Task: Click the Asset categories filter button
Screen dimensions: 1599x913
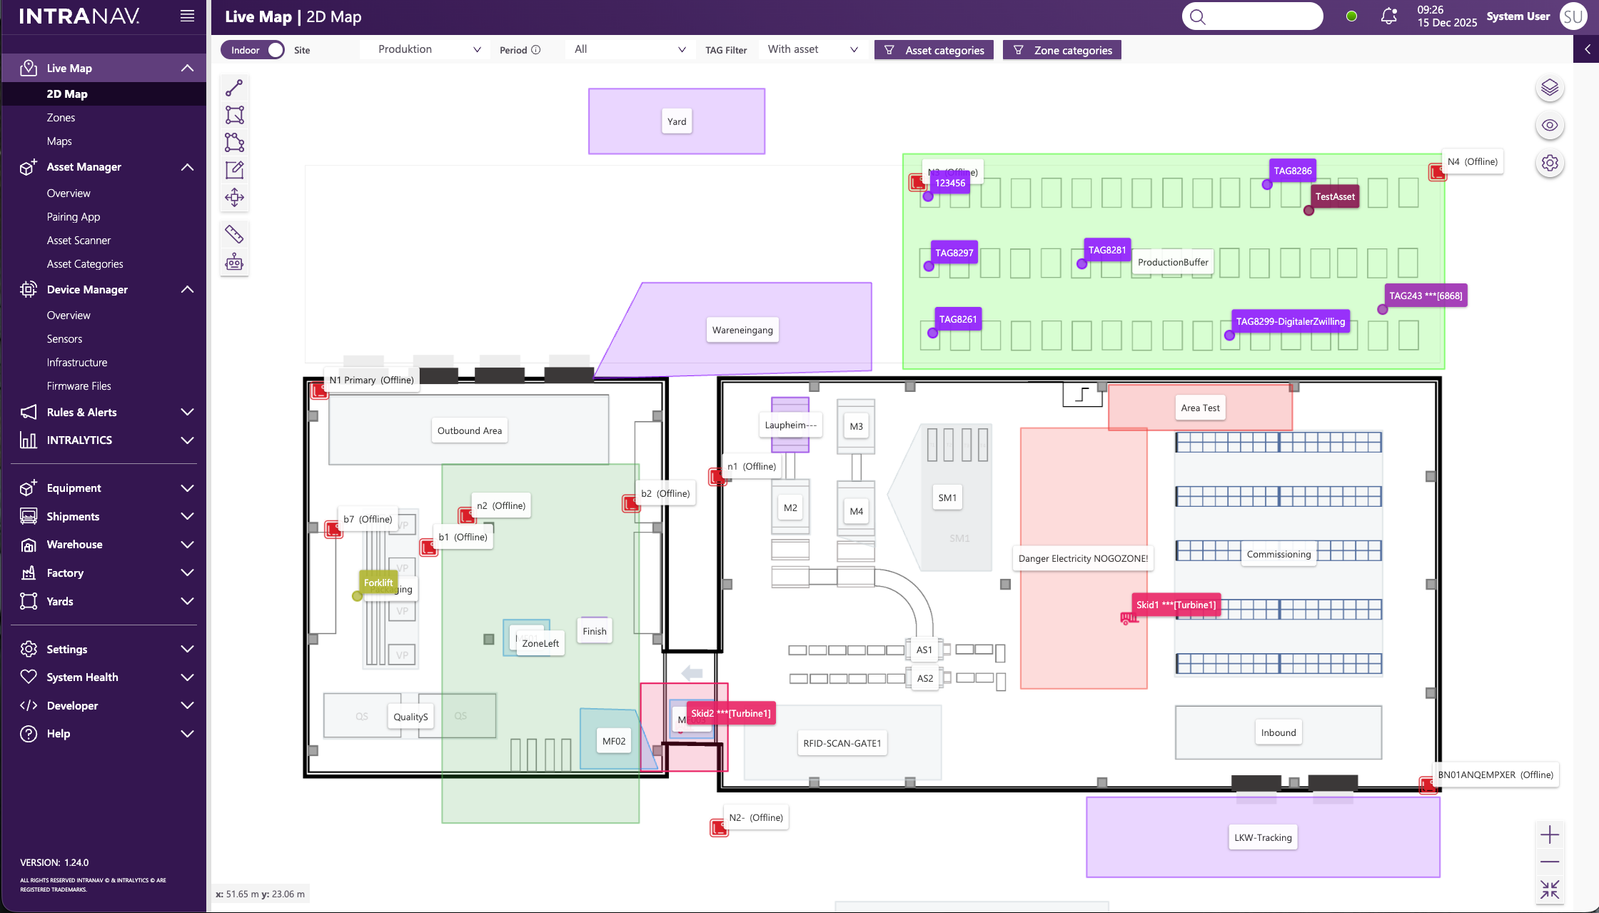Action: (x=933, y=50)
